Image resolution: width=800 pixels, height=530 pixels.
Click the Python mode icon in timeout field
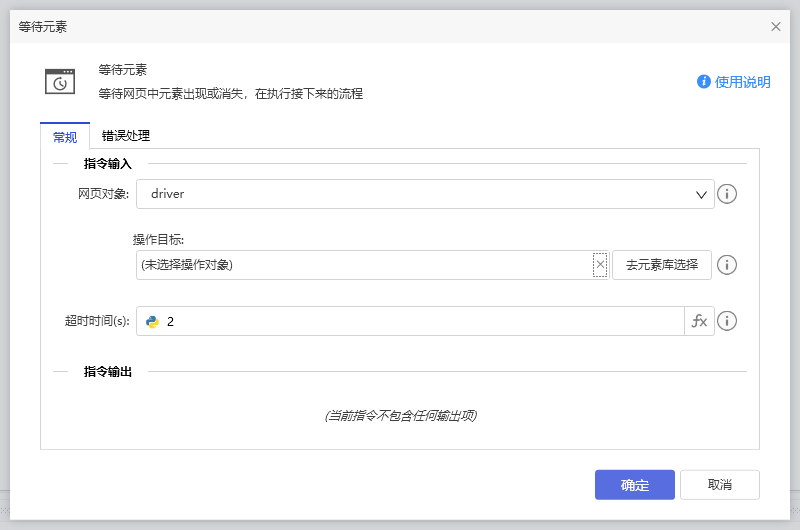click(x=152, y=321)
